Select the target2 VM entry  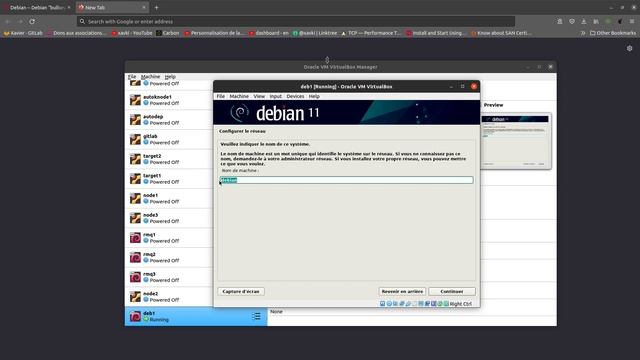pyautogui.click(x=169, y=159)
